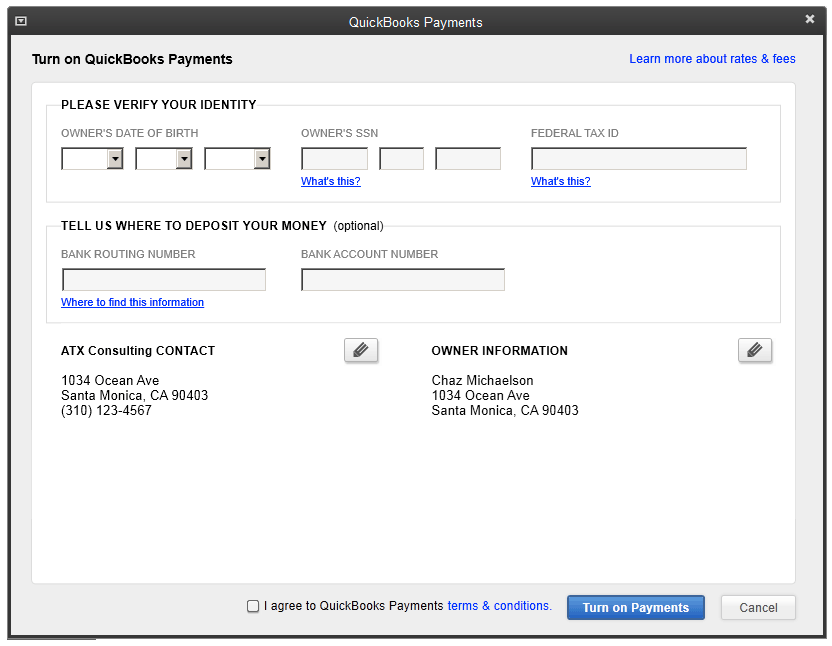The width and height of the screenshot is (832, 646).
Task: View terms & conditions link
Action: click(499, 606)
